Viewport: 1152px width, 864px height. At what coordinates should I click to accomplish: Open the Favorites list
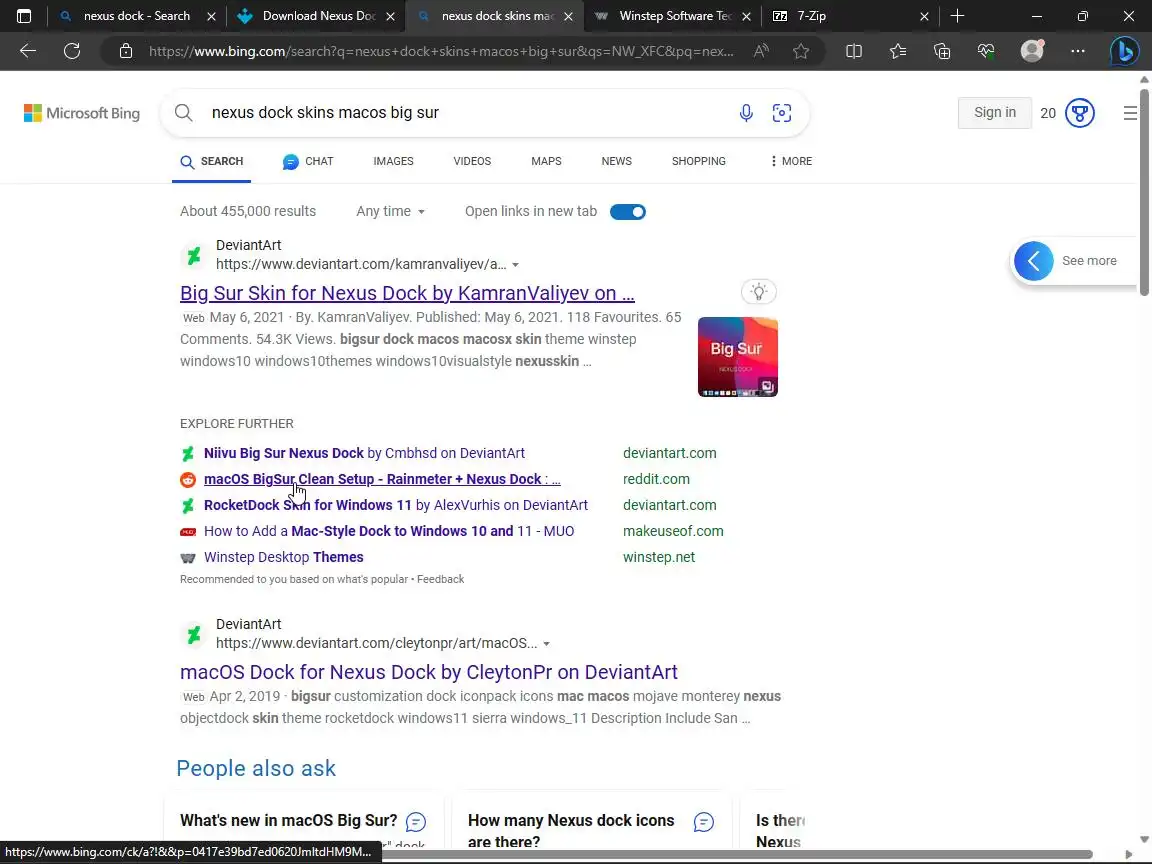tap(898, 51)
